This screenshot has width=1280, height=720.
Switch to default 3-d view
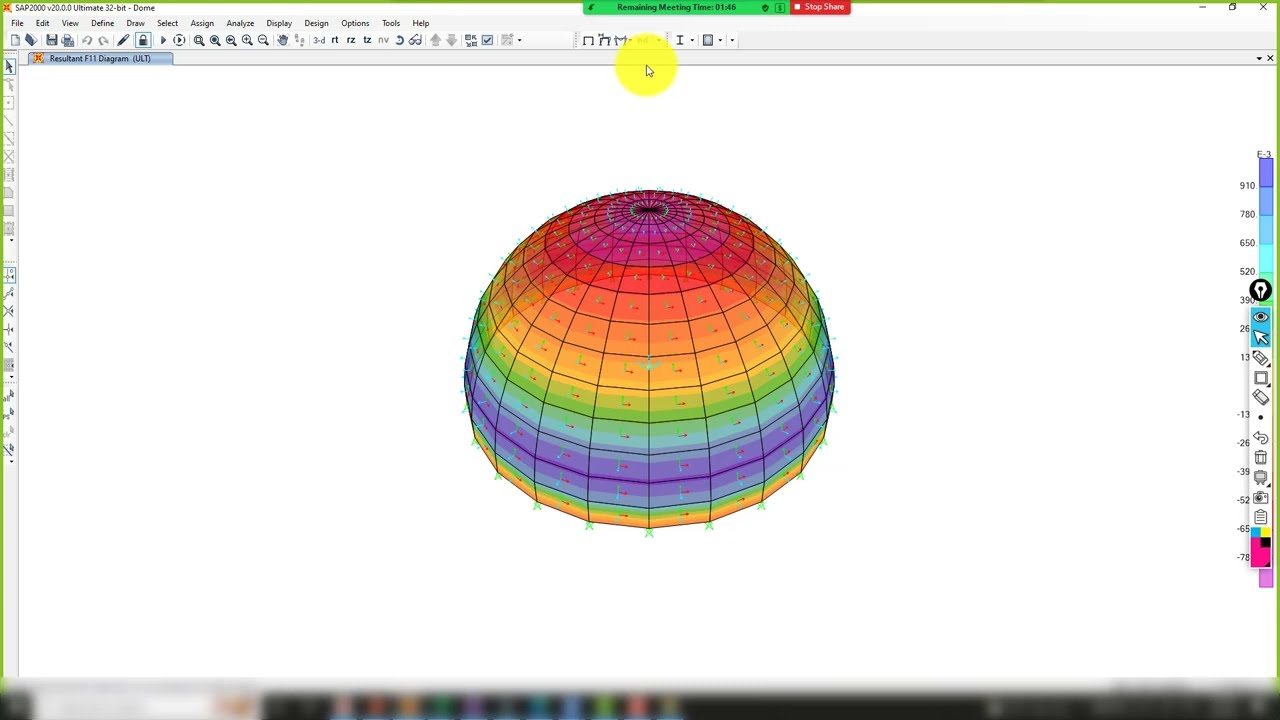tap(319, 40)
